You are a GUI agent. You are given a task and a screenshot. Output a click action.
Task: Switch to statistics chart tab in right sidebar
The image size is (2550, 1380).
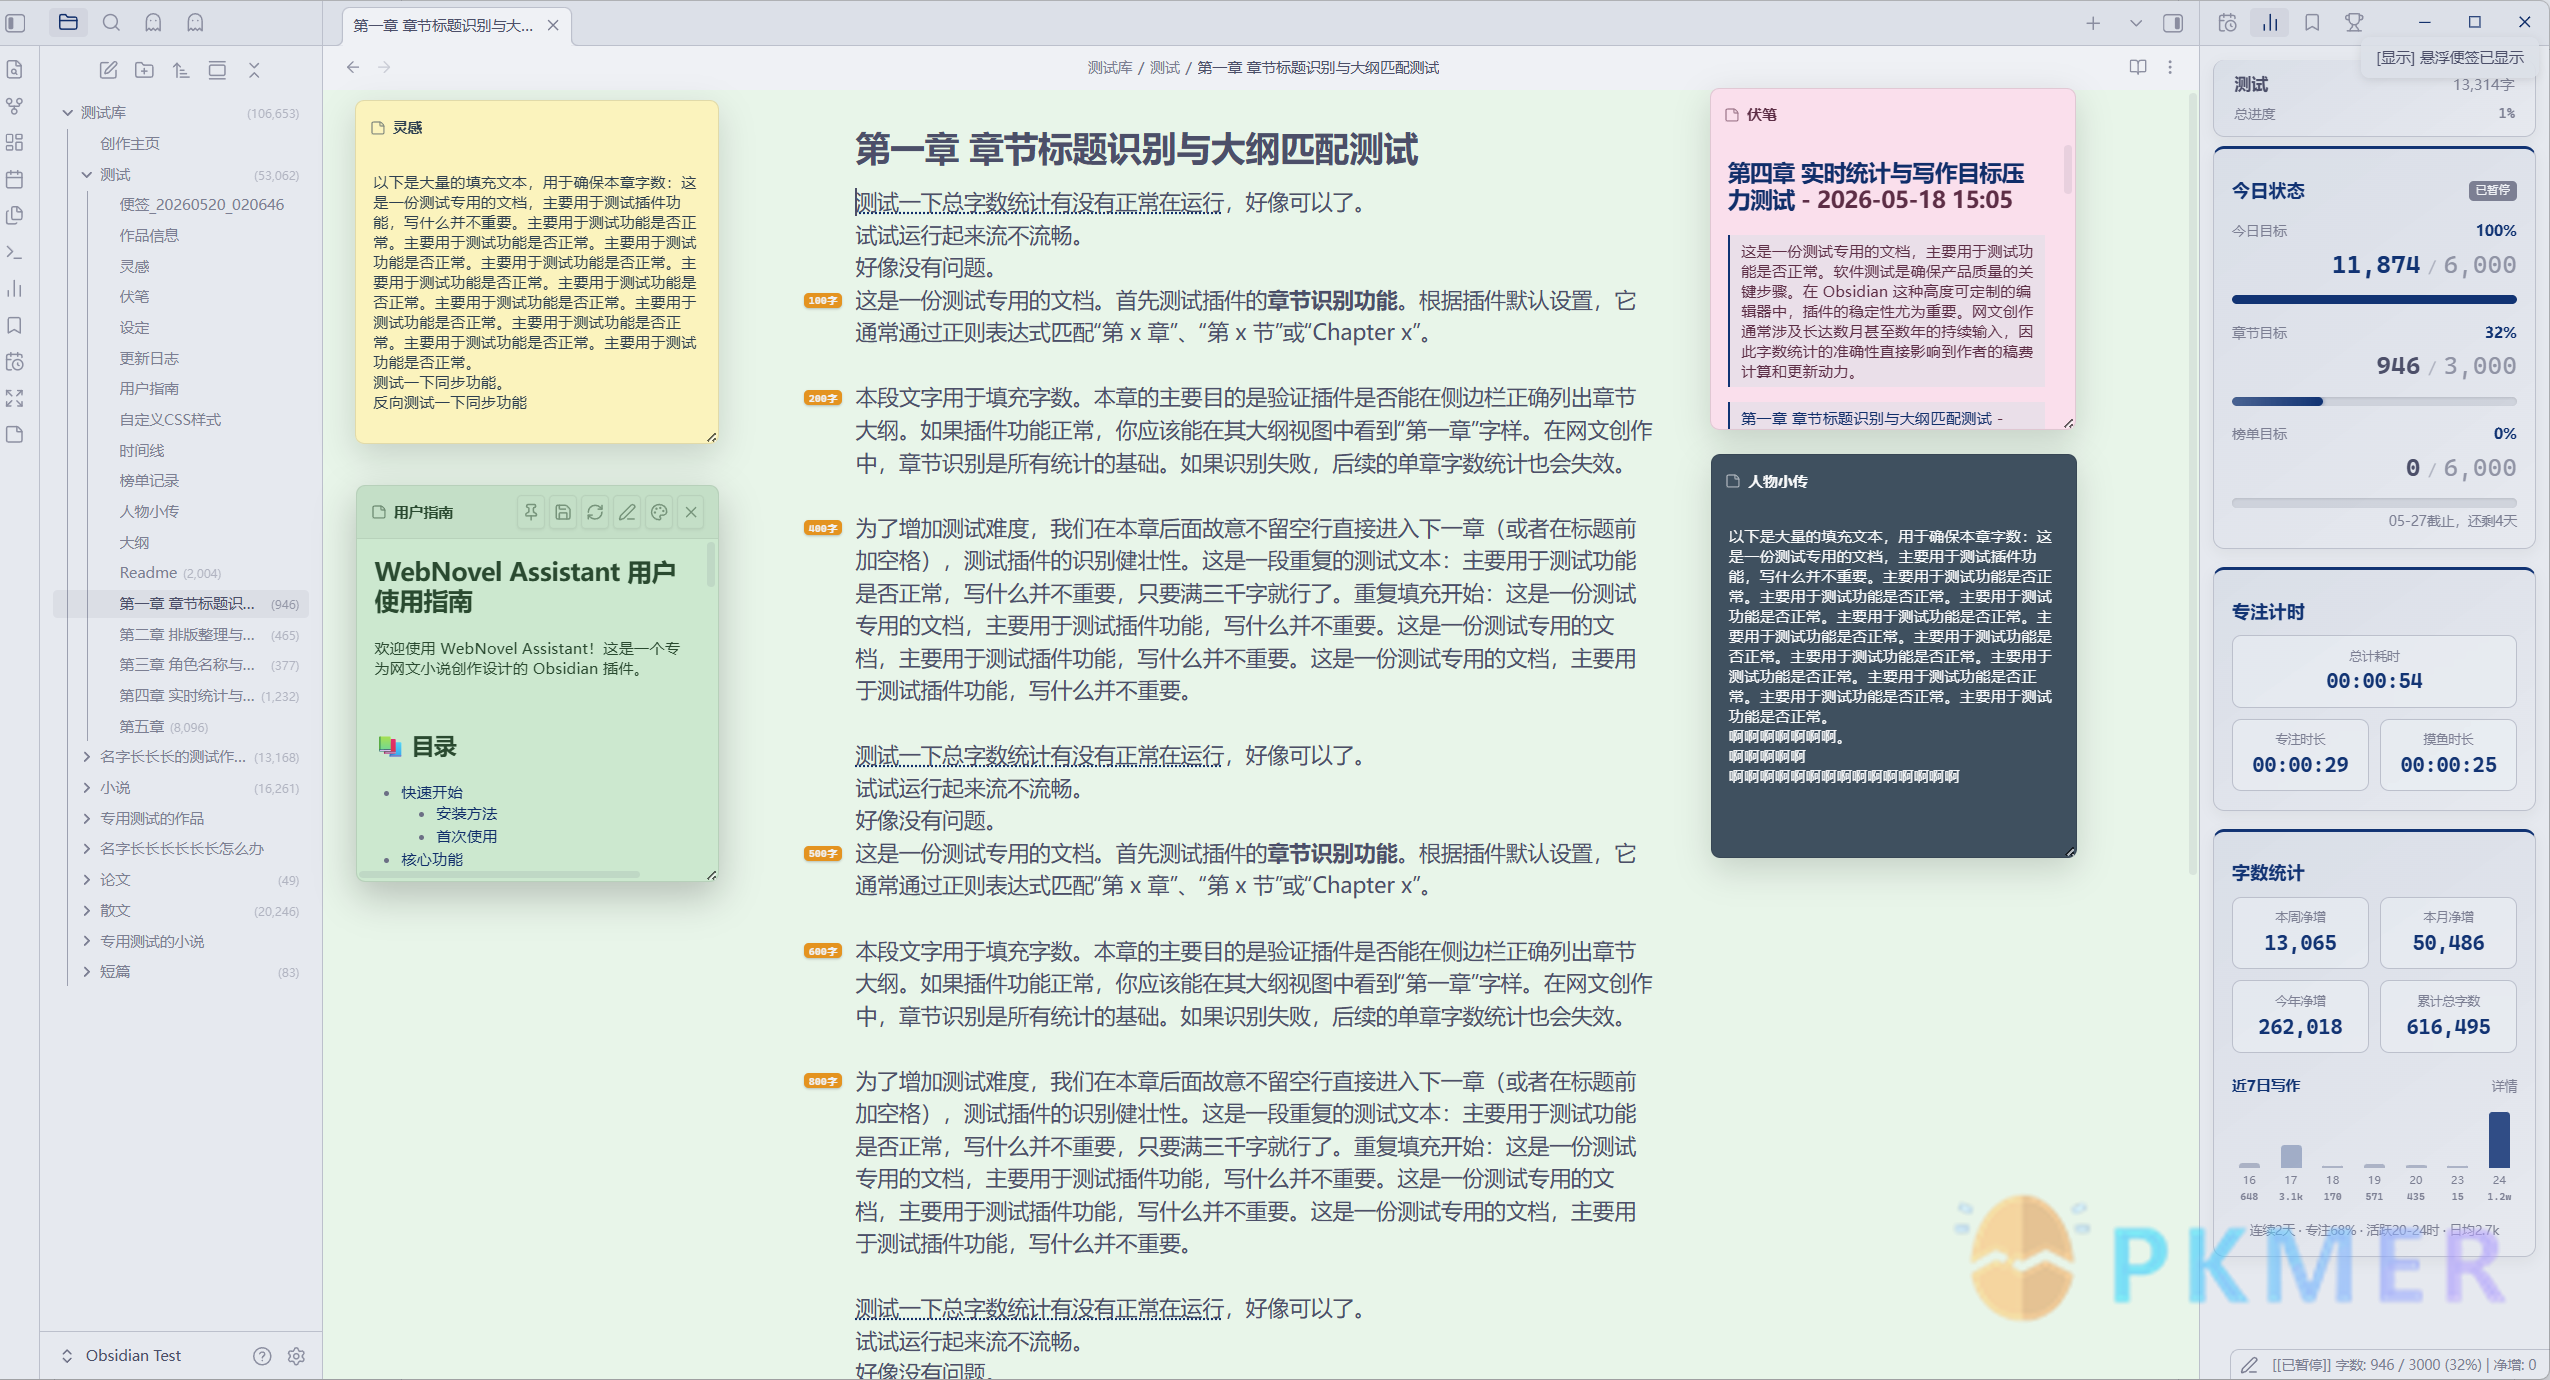(x=2270, y=22)
